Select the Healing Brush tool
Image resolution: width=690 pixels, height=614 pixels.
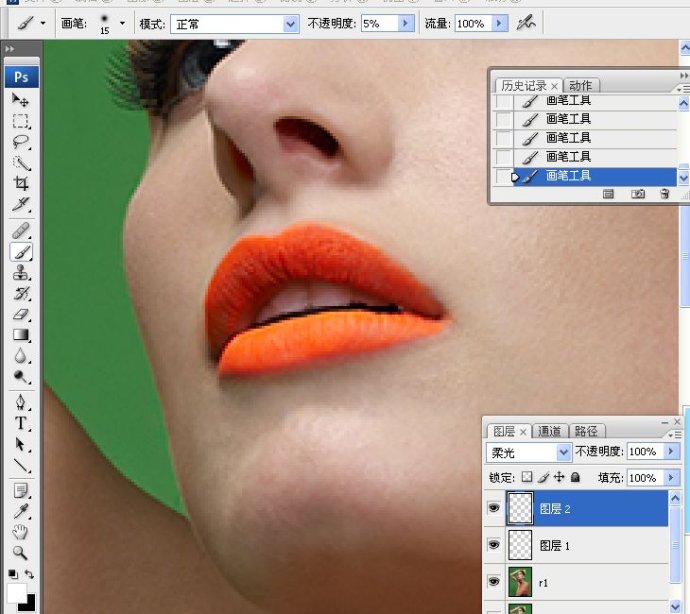pyautogui.click(x=20, y=230)
